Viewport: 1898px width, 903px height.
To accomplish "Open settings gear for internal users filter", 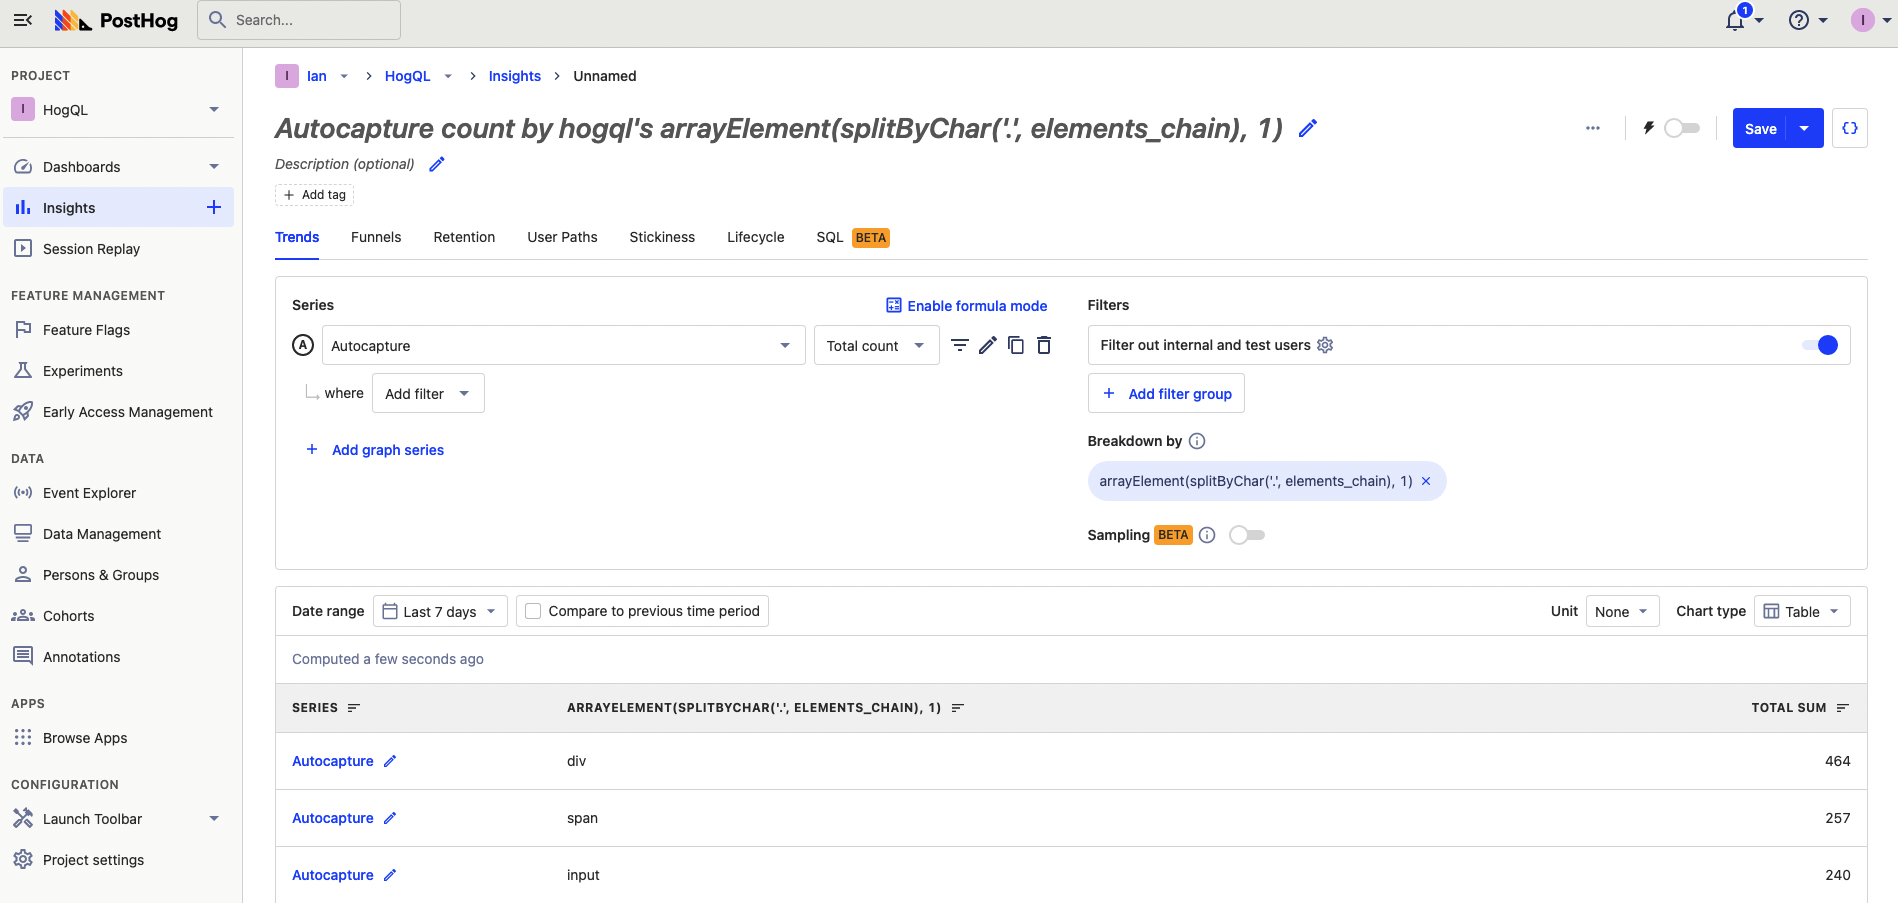I will point(1325,345).
